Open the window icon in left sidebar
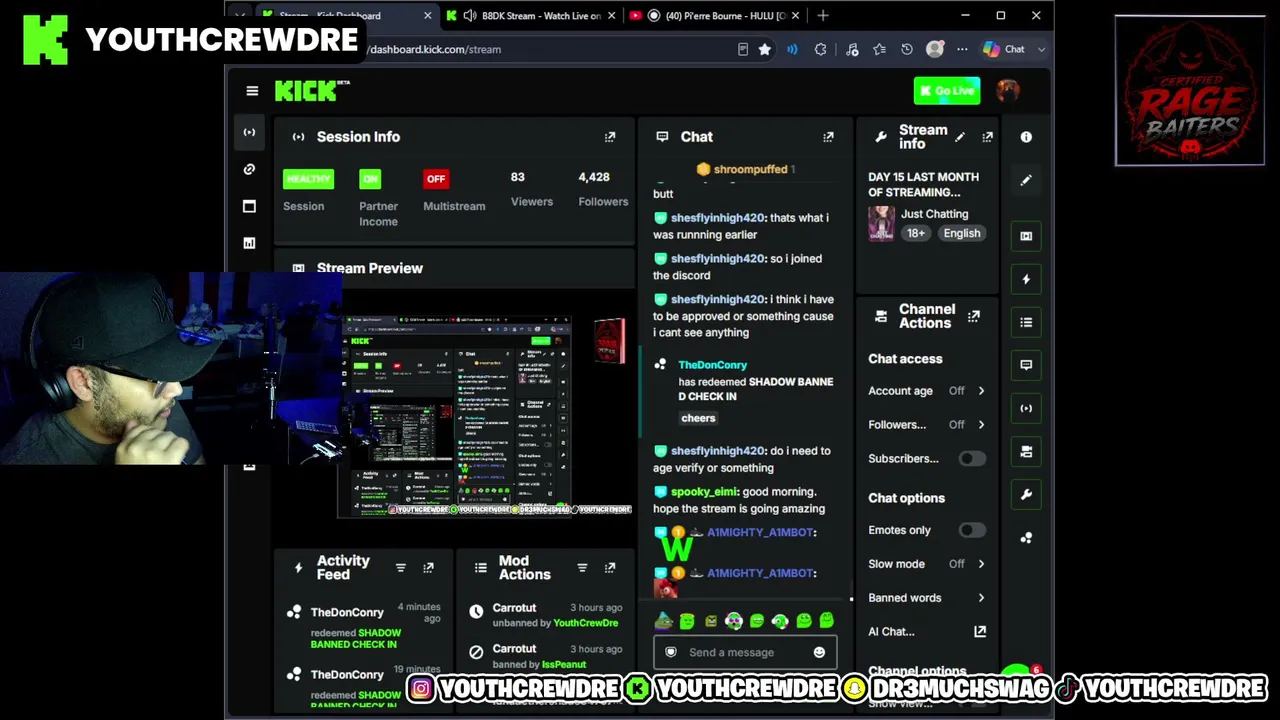 click(x=249, y=206)
